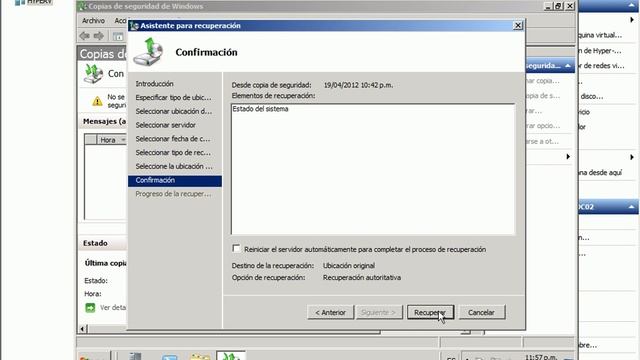
Task: Go back with the Anterior button
Action: [330, 312]
